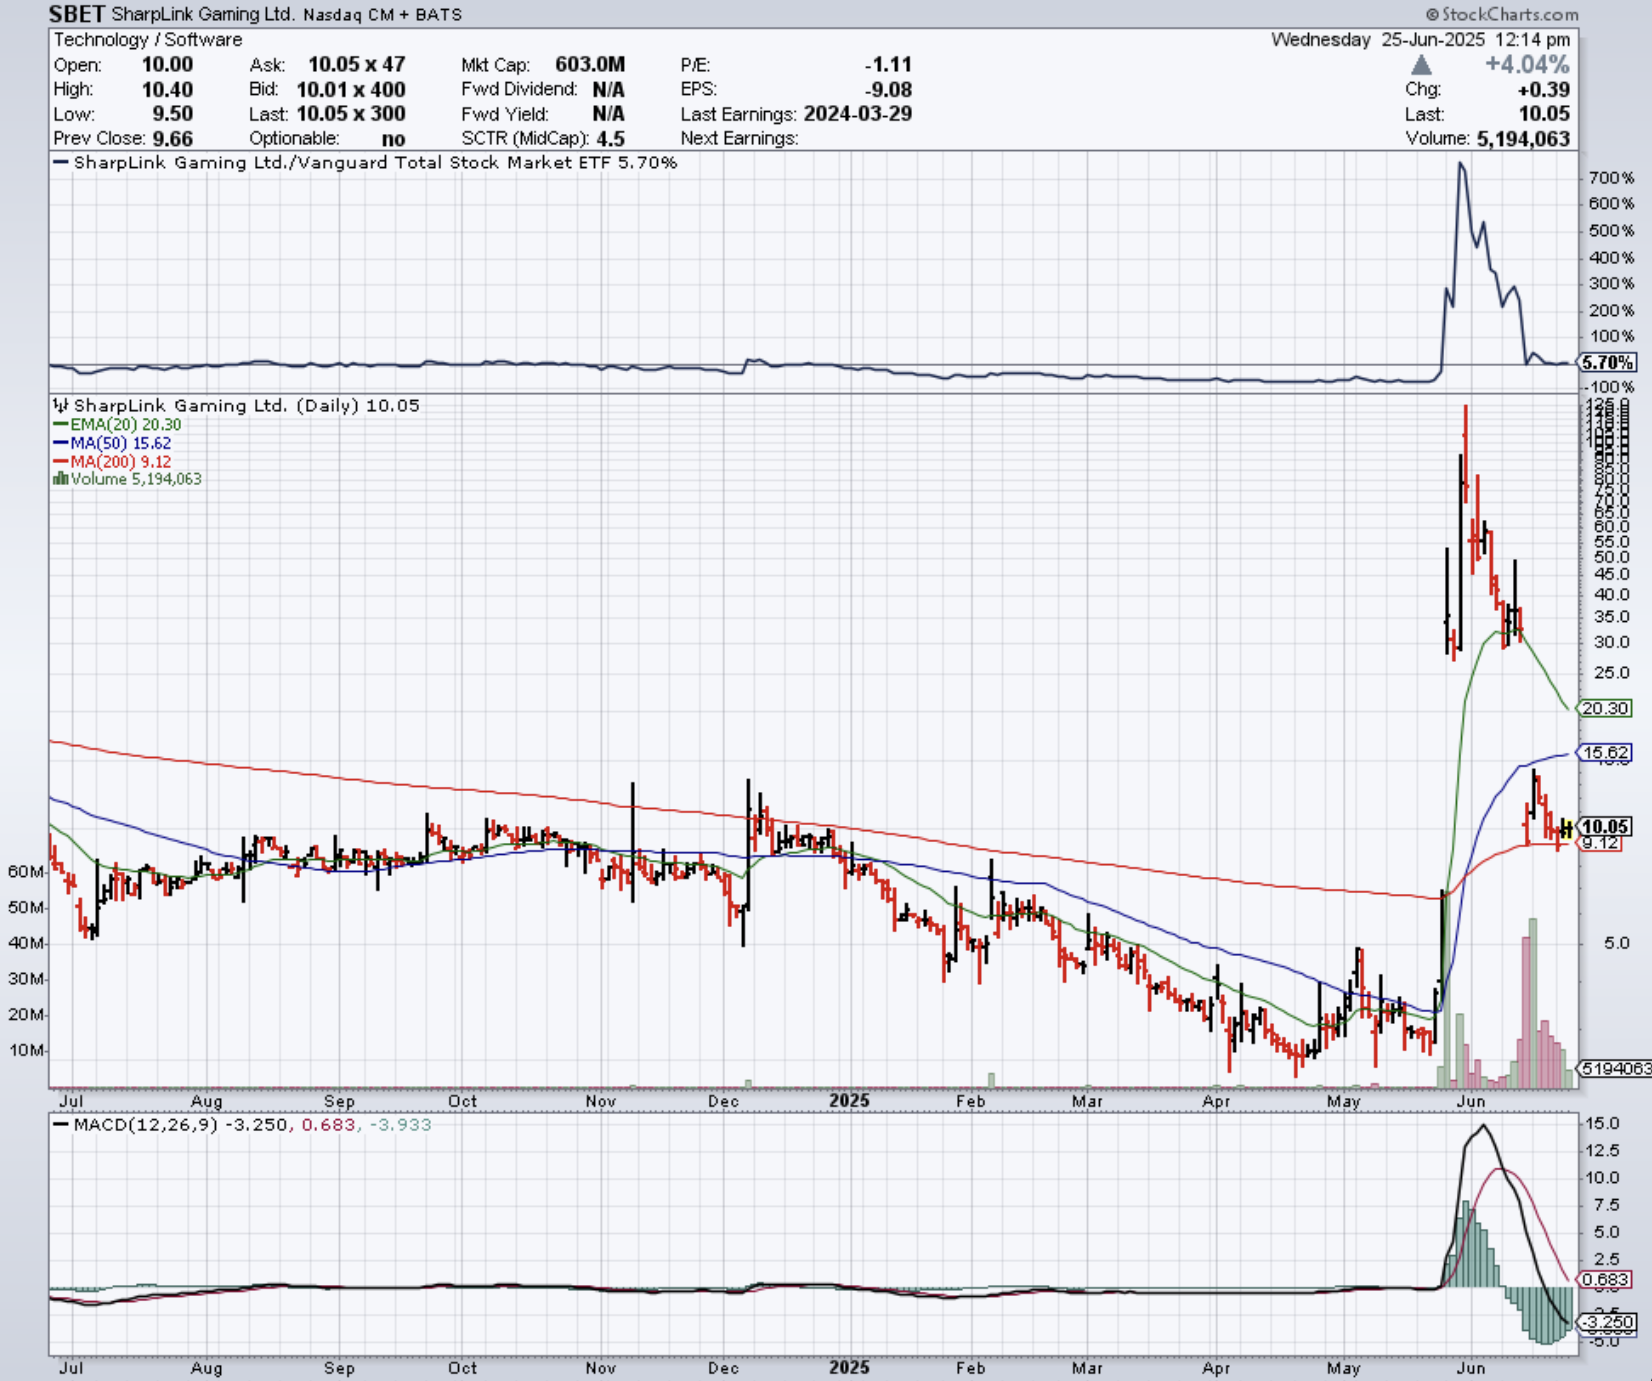Screen dimensions: 1652x1381
Task: Click the Bid quote 10.01 x 400
Action: coord(351,89)
